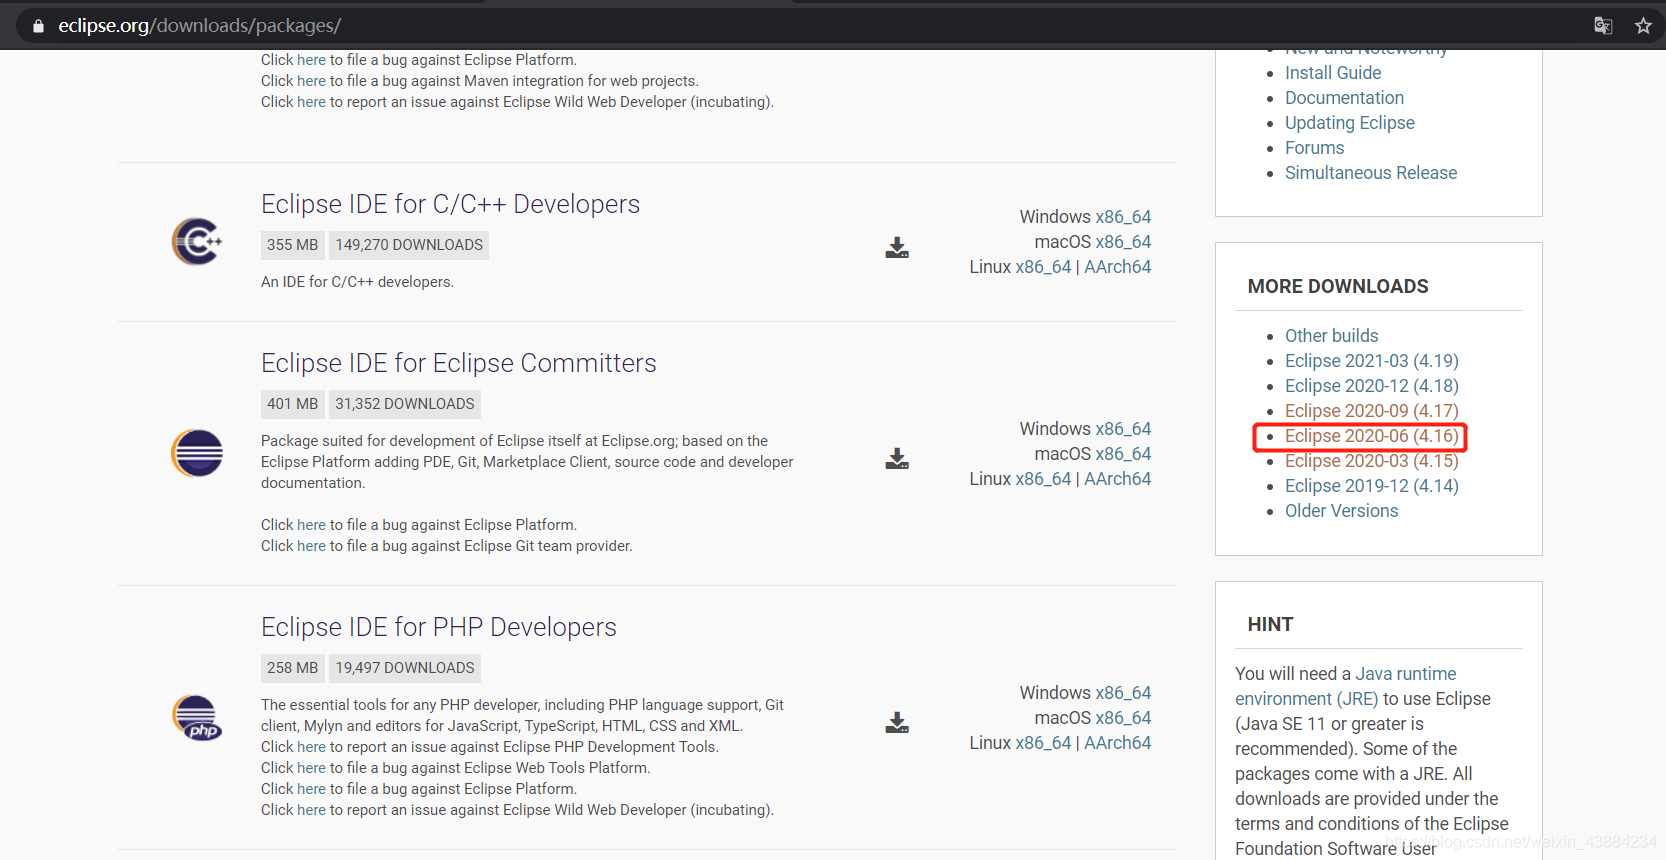Open Older Versions link
1666x860 pixels.
pyautogui.click(x=1341, y=511)
